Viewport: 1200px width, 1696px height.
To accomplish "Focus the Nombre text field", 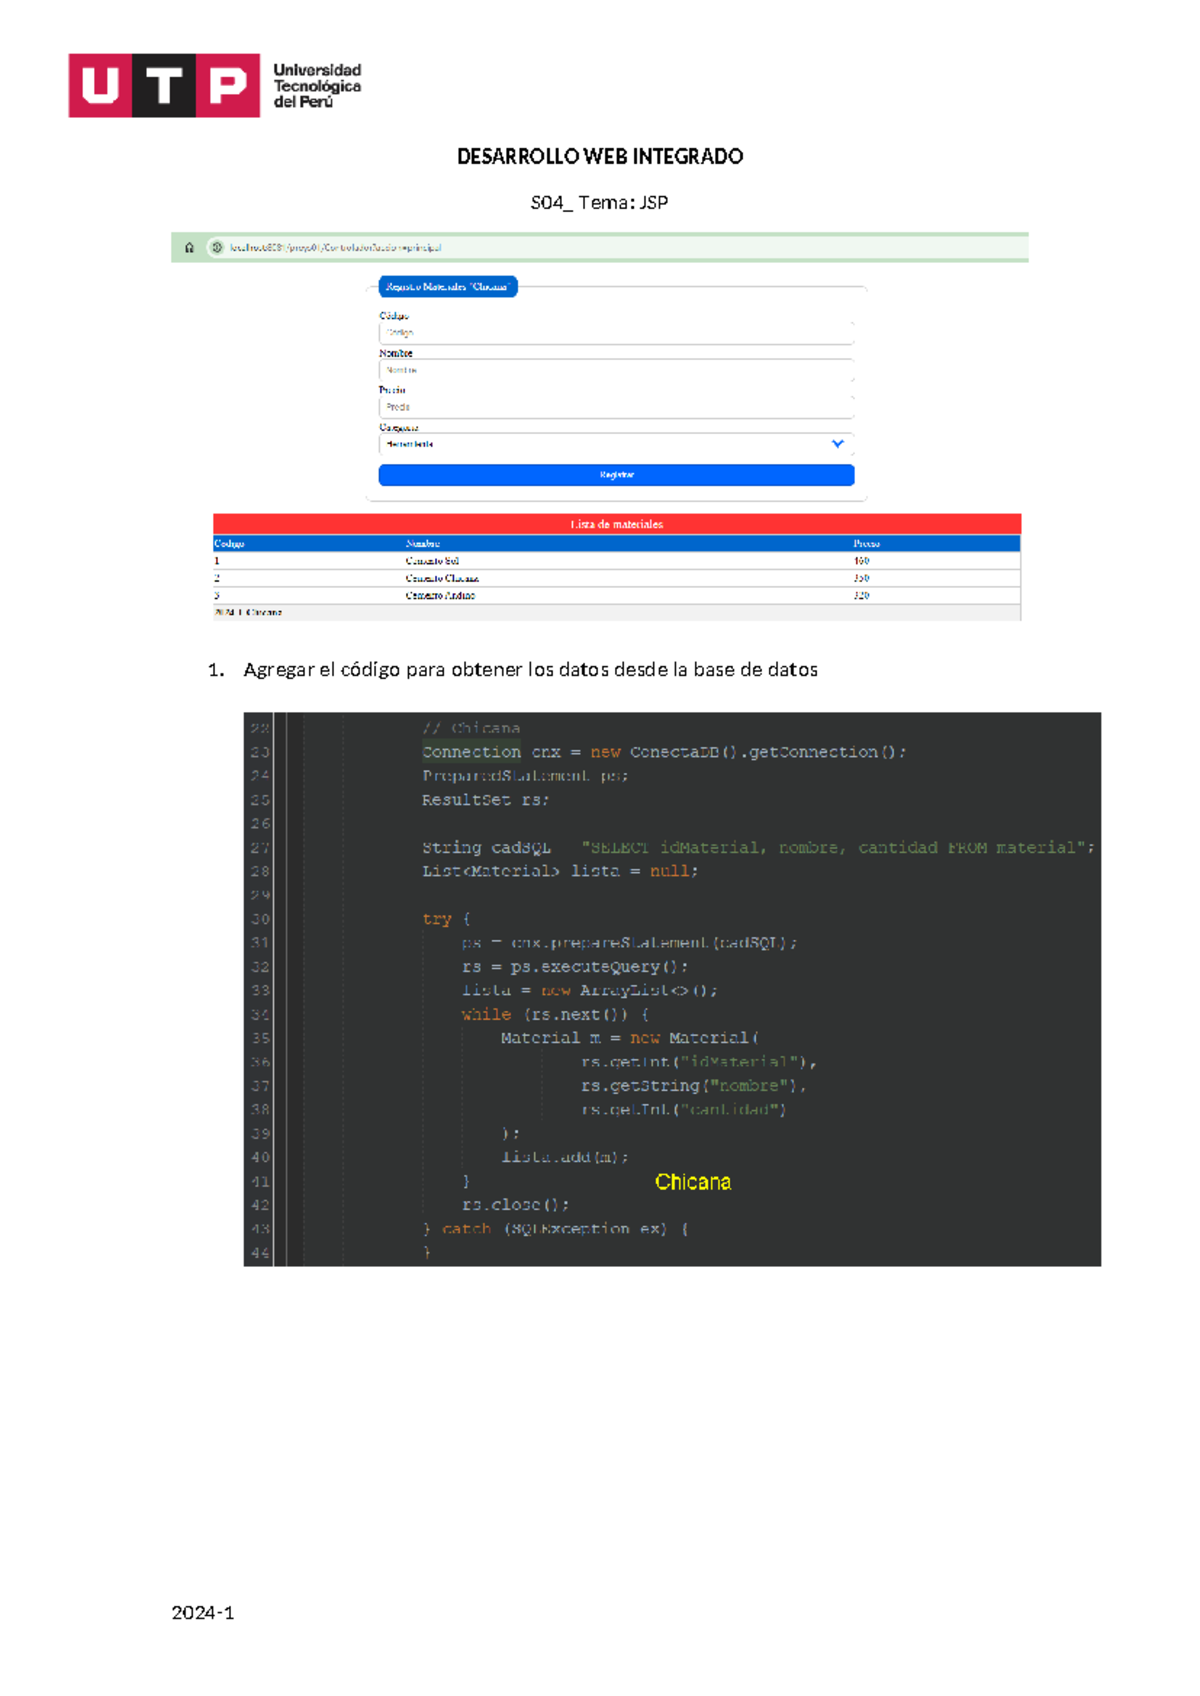I will [615, 370].
